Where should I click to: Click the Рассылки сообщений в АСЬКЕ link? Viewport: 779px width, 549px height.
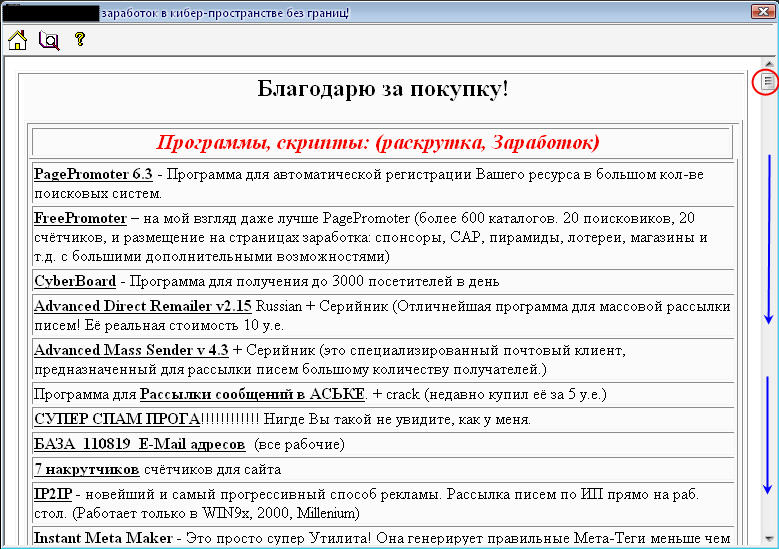pyautogui.click(x=252, y=394)
